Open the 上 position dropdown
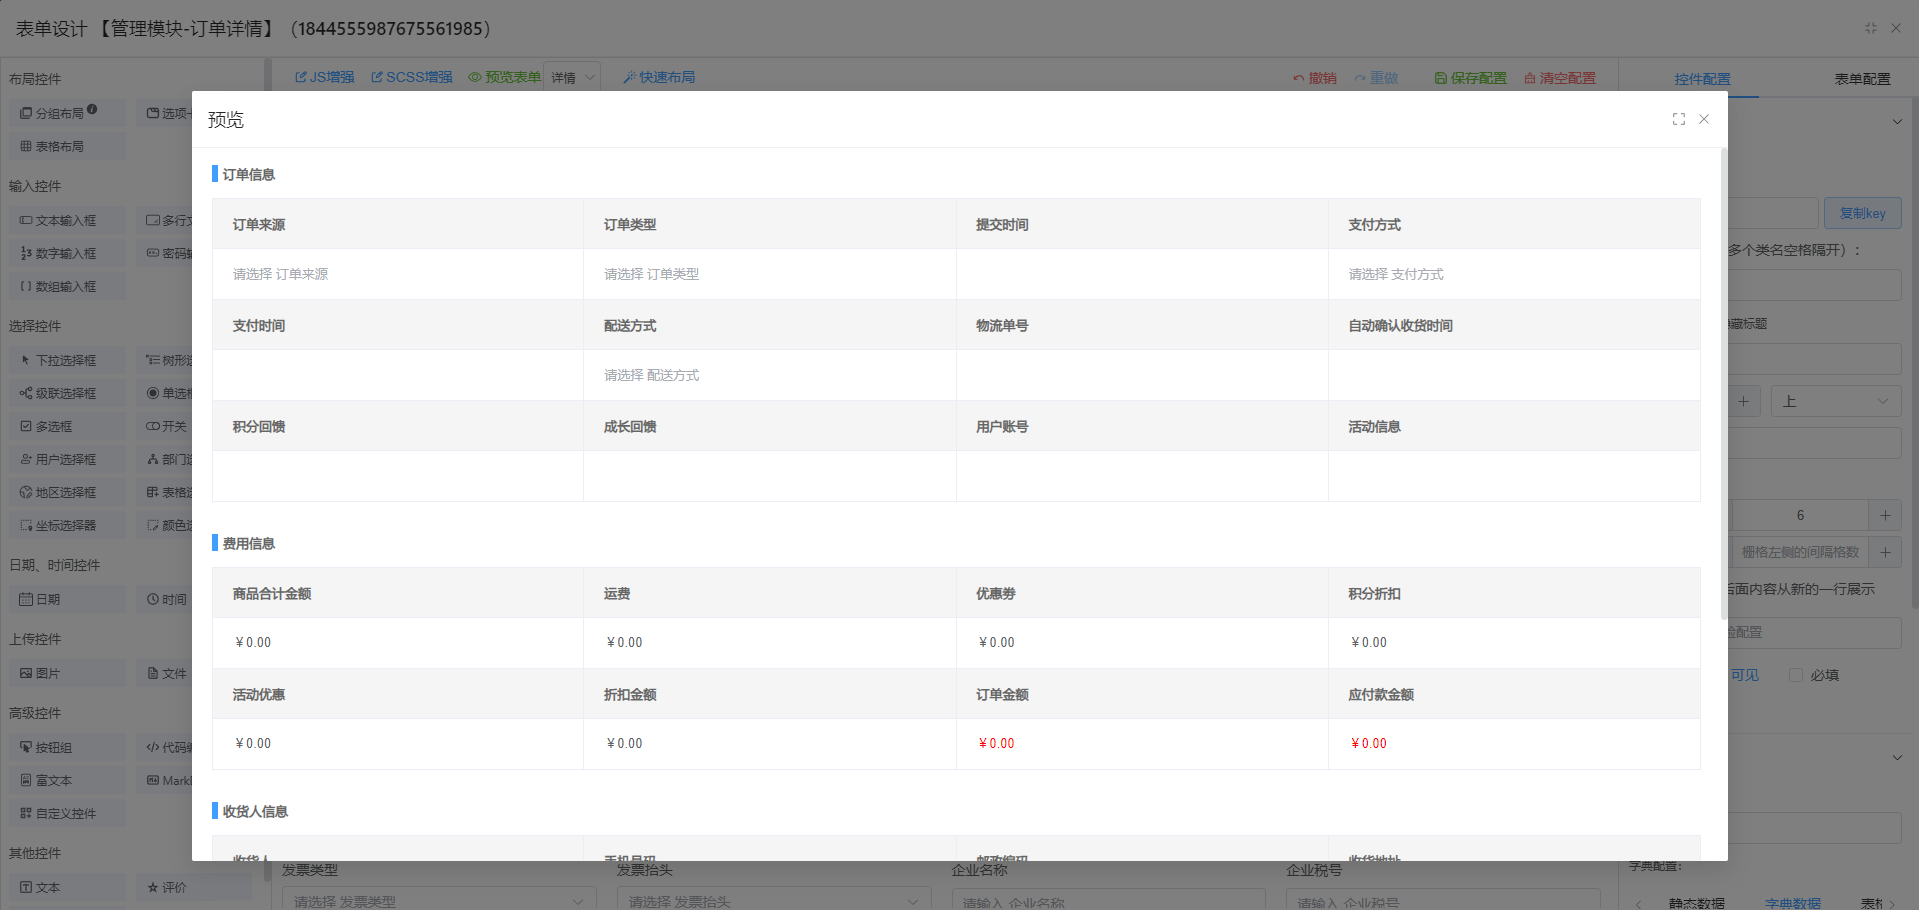Viewport: 1919px width, 910px height. (1836, 400)
